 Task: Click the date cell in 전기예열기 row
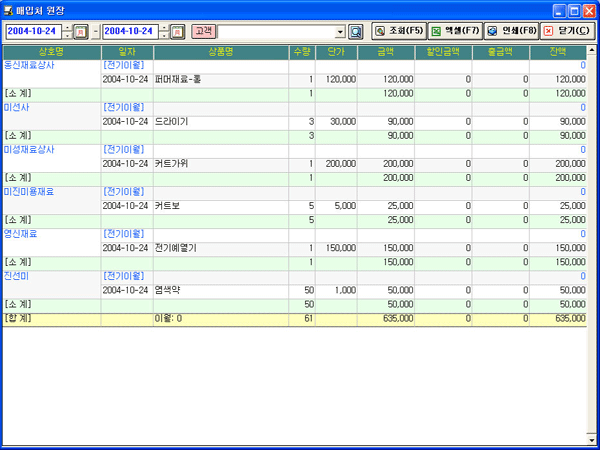[x=126, y=248]
